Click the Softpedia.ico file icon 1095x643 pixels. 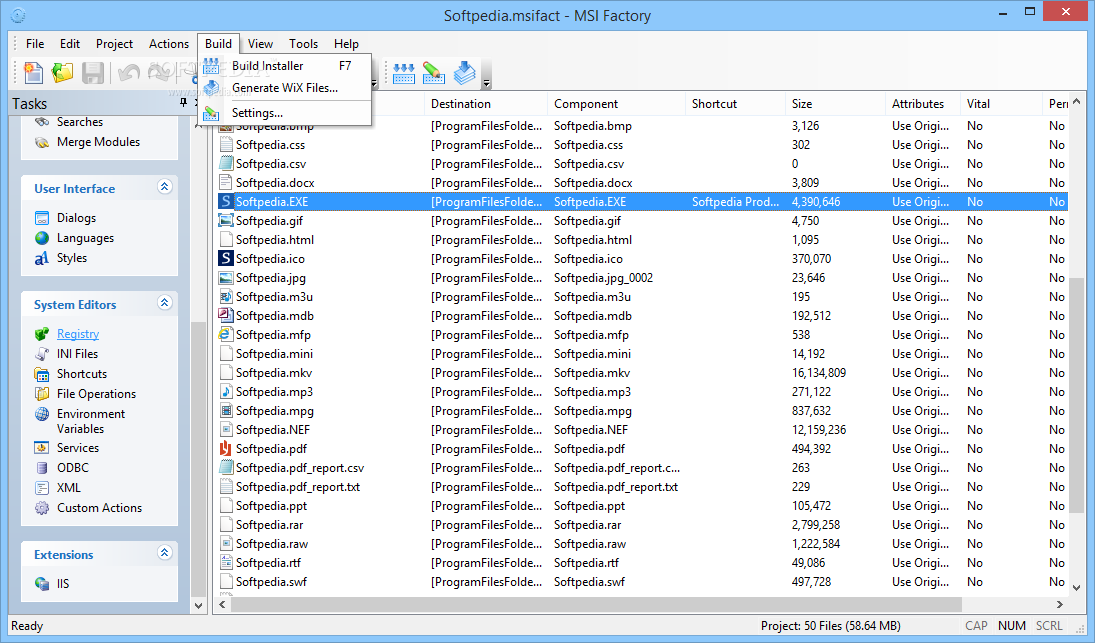[x=226, y=258]
